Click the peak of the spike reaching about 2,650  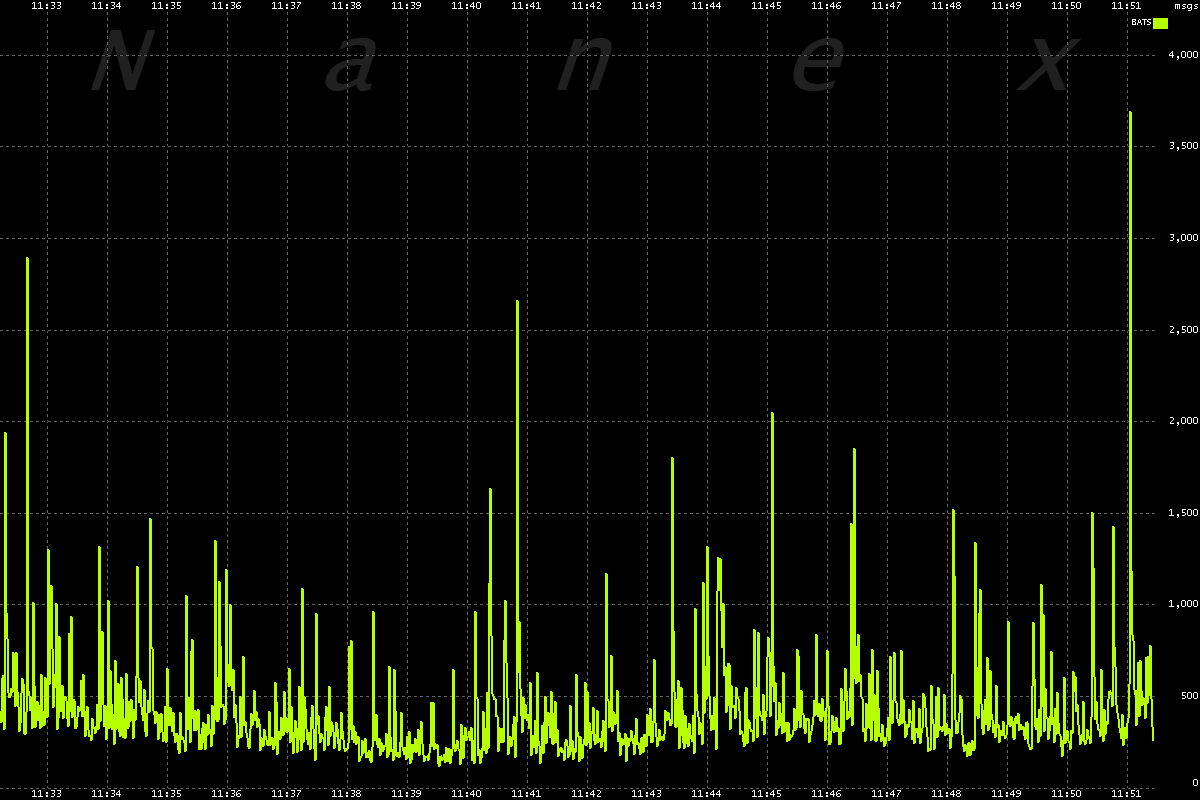pyautogui.click(x=517, y=302)
